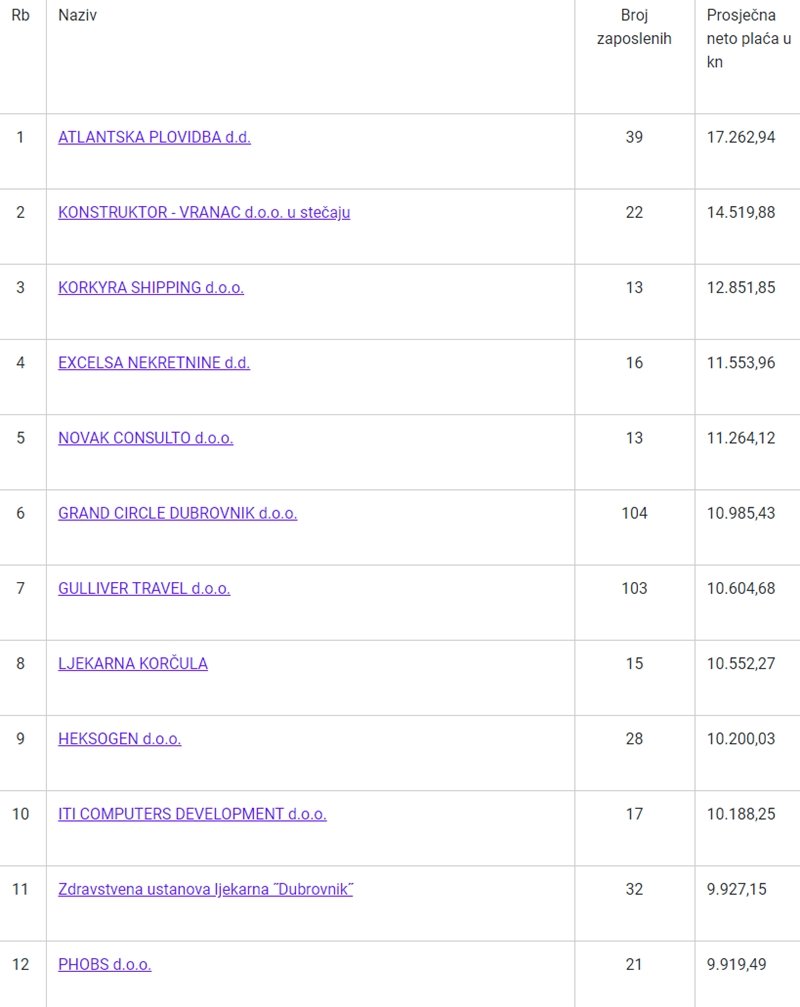Viewport: 800px width, 1007px height.
Task: Open Zdravstvena ustanova ljekarna Dubrovnik link
Action: 205,890
